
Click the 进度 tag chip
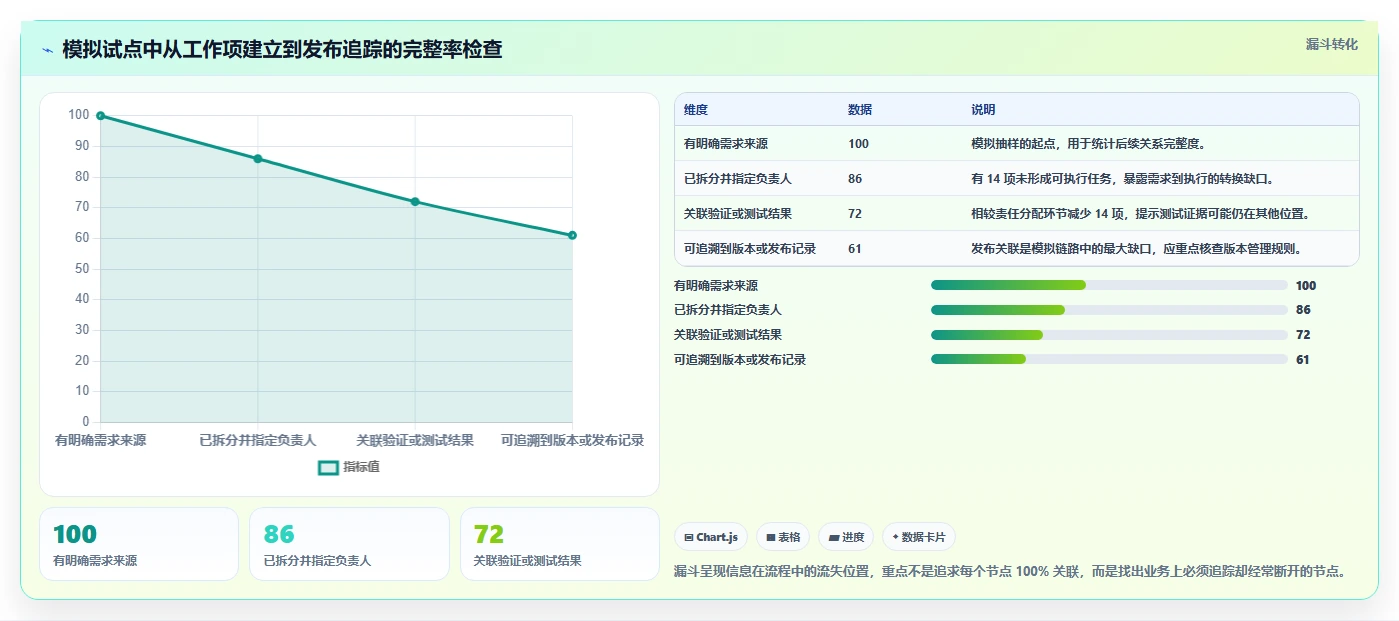(846, 537)
